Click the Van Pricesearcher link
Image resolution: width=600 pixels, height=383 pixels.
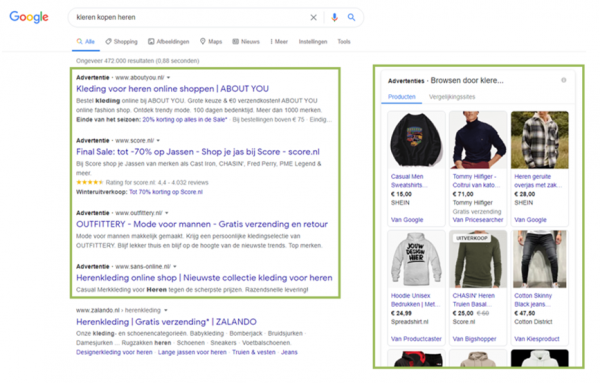click(x=478, y=220)
